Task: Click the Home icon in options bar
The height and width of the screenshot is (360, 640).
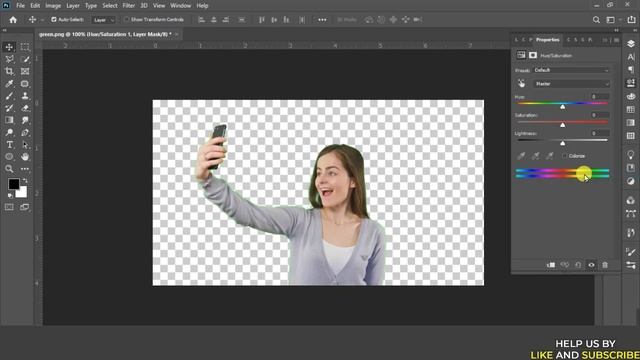Action: tap(13, 20)
